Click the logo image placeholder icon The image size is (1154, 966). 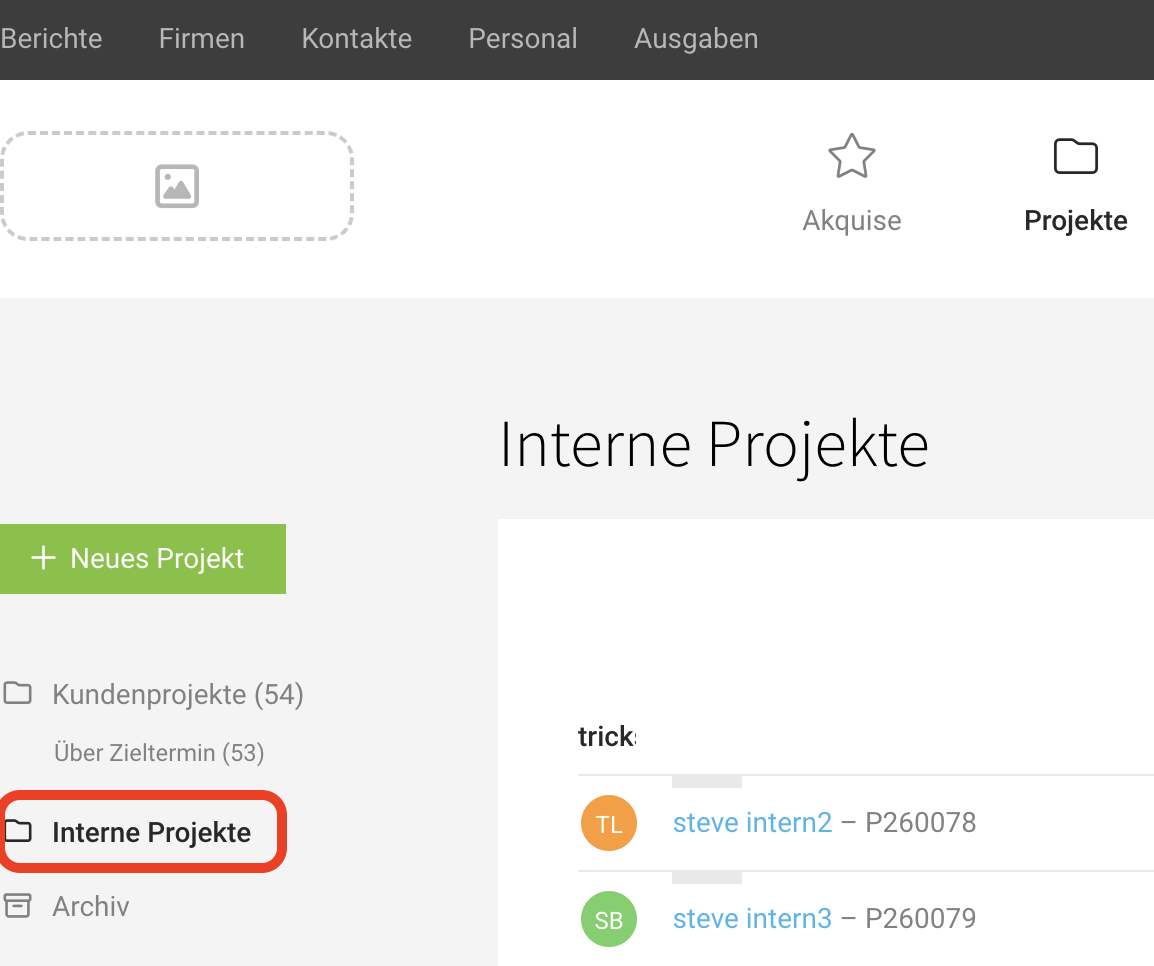tap(177, 186)
